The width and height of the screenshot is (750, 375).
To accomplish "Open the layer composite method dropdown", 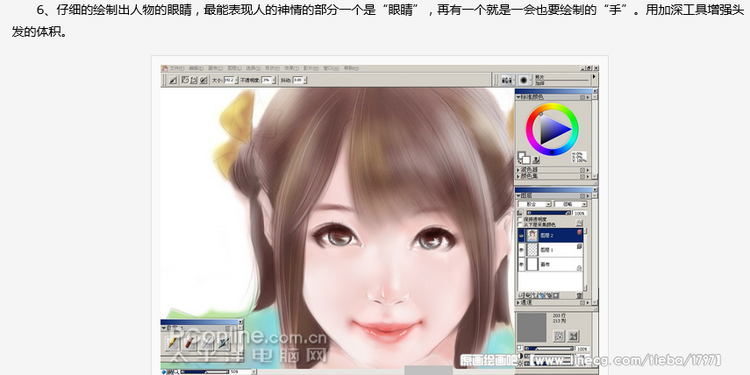I will [534, 204].
